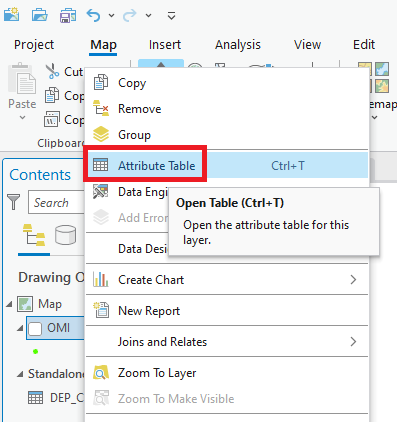Expand the Joins and Relates arrow
Viewport: 397px width, 422px height.
click(353, 341)
